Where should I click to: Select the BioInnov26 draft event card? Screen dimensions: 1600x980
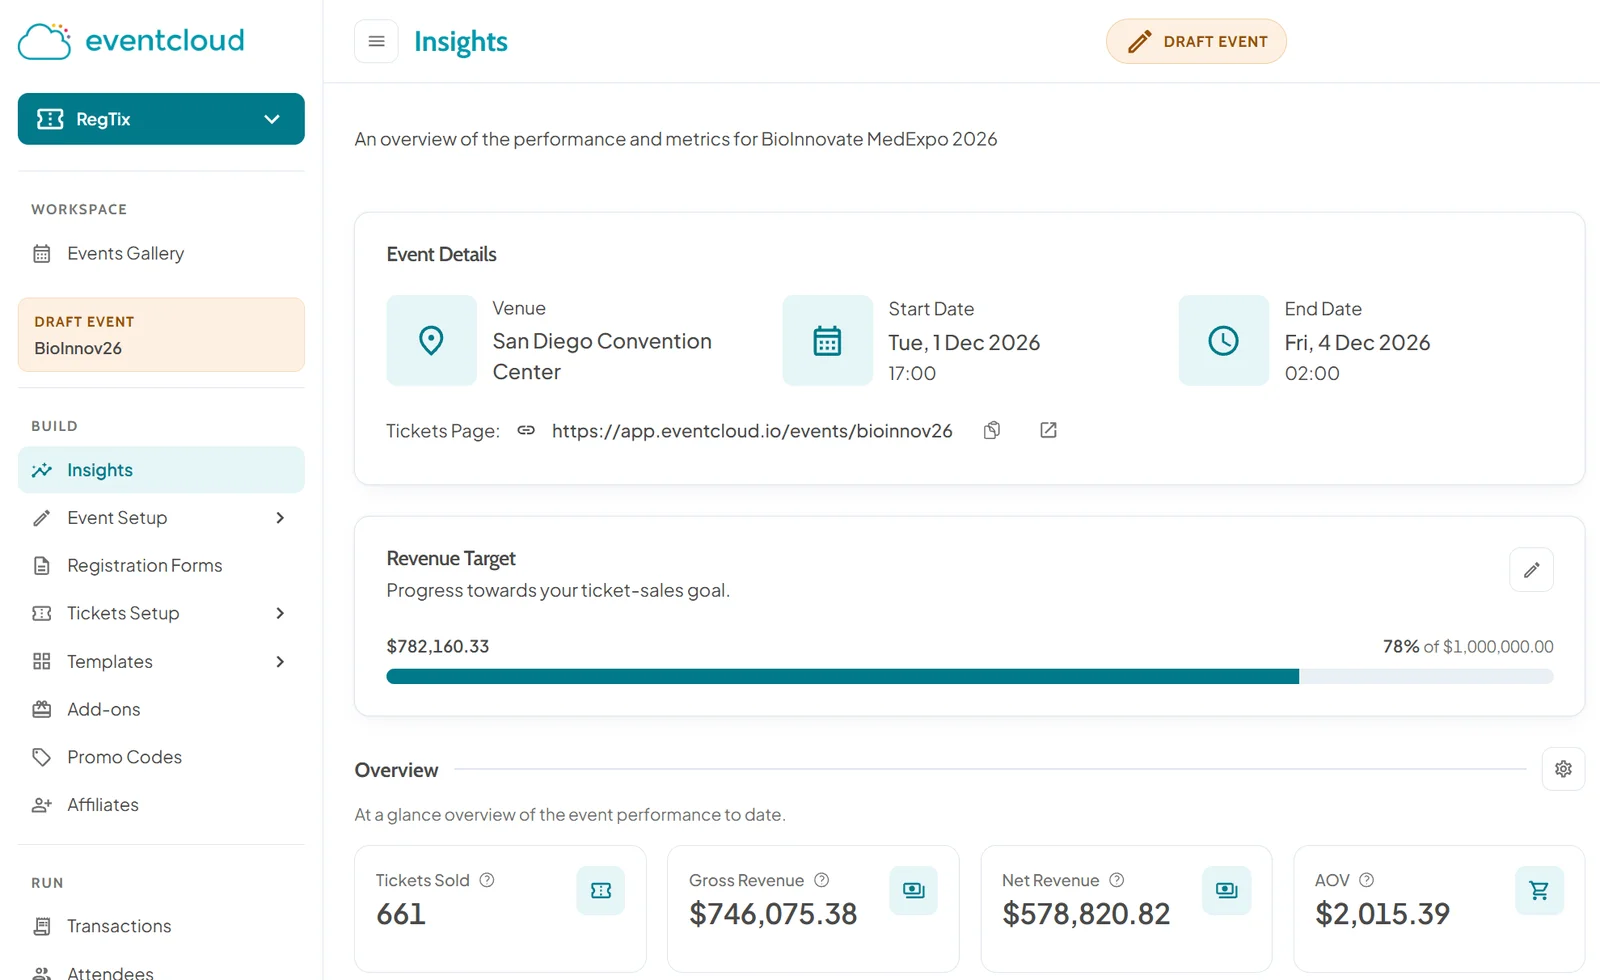161,335
